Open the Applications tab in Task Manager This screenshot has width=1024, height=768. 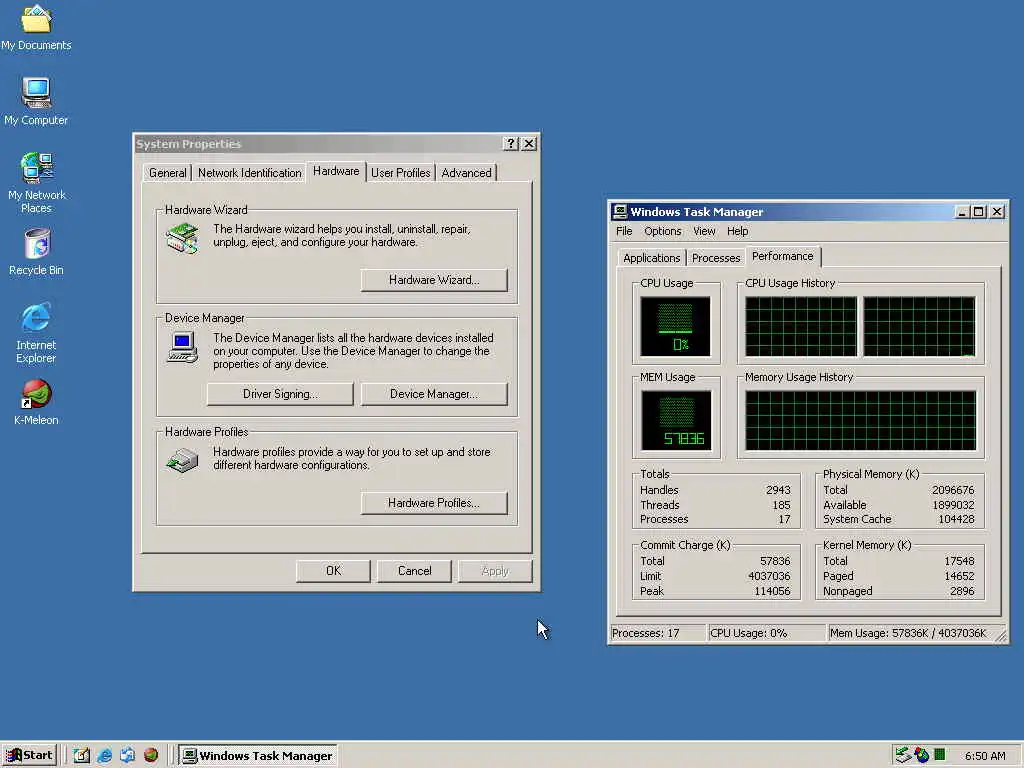coord(651,258)
